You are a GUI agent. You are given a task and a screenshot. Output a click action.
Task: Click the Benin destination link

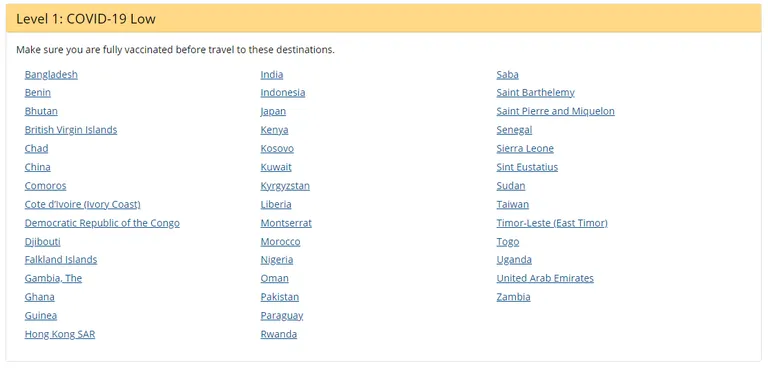click(x=38, y=93)
